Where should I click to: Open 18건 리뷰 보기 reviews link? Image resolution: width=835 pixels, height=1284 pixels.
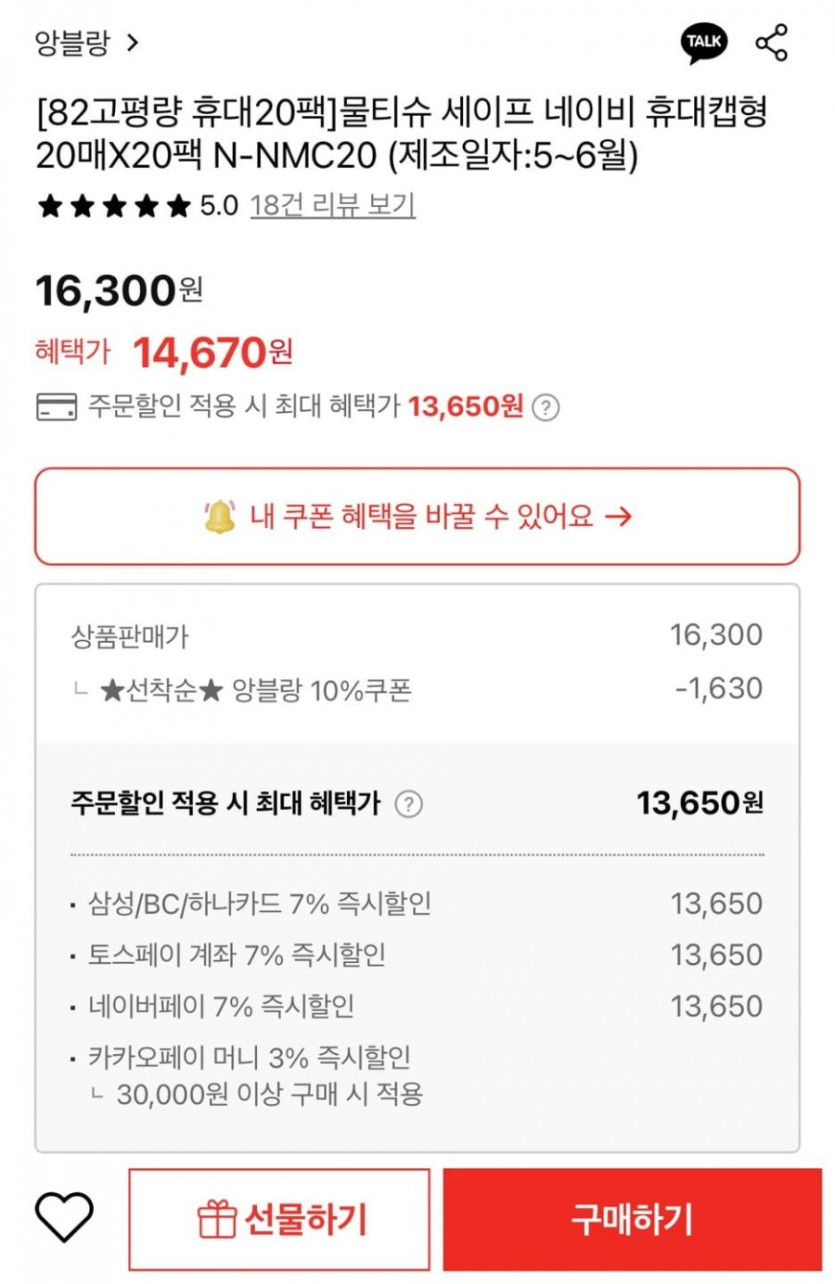pos(332,206)
